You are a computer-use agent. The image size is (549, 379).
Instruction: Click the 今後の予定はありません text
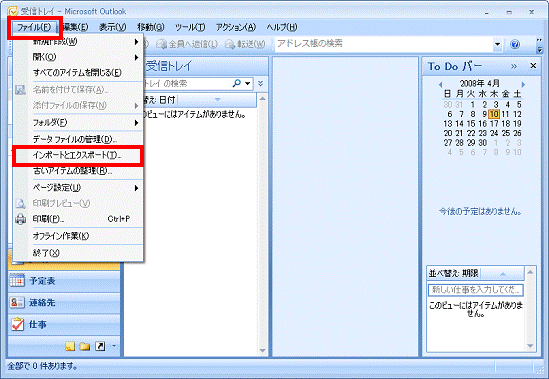point(480,211)
